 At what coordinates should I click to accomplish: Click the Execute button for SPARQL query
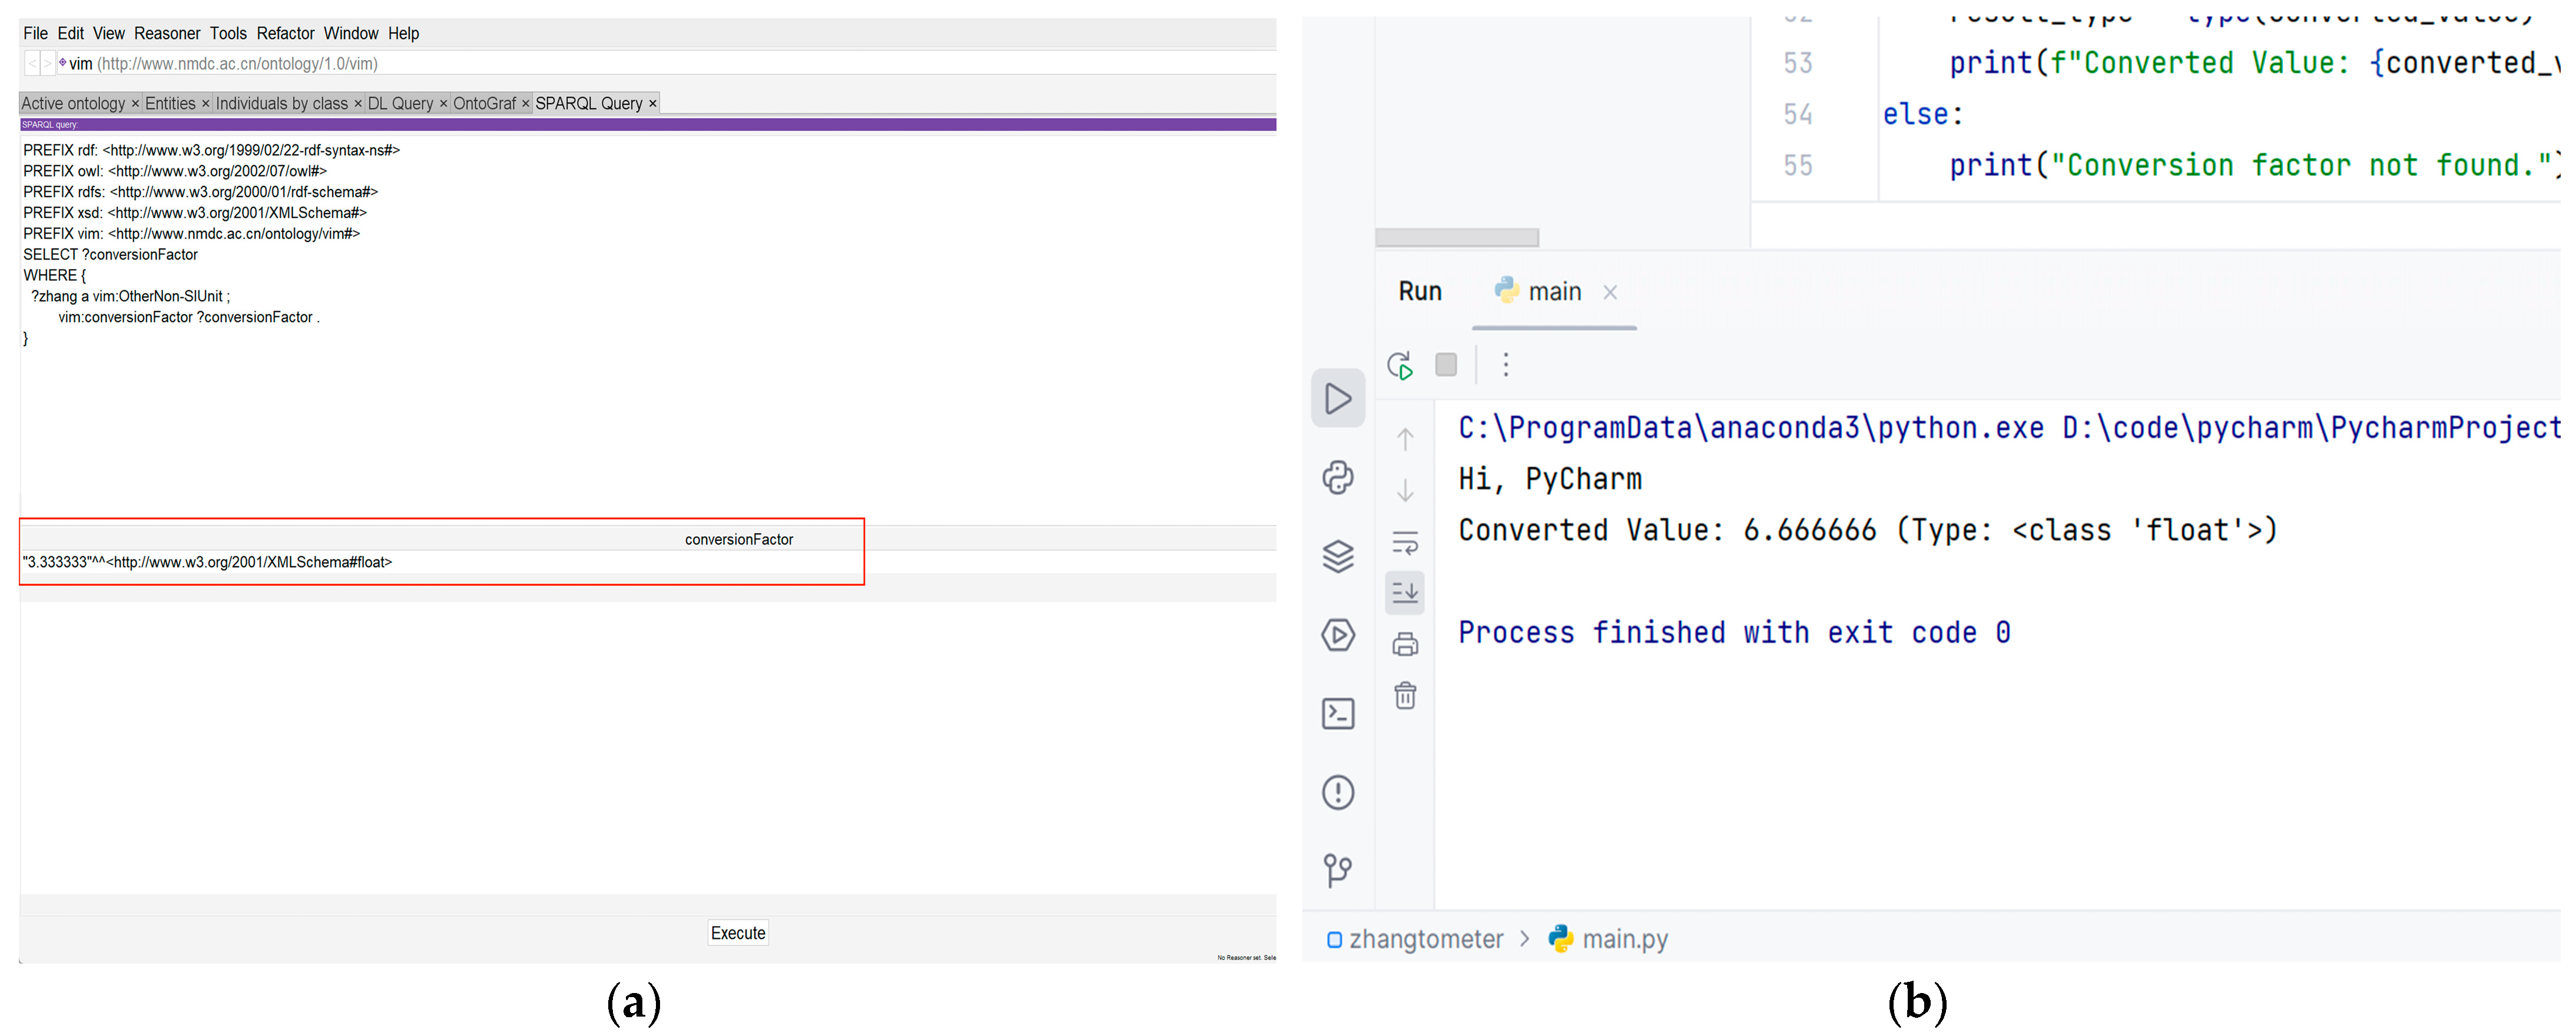coord(738,933)
